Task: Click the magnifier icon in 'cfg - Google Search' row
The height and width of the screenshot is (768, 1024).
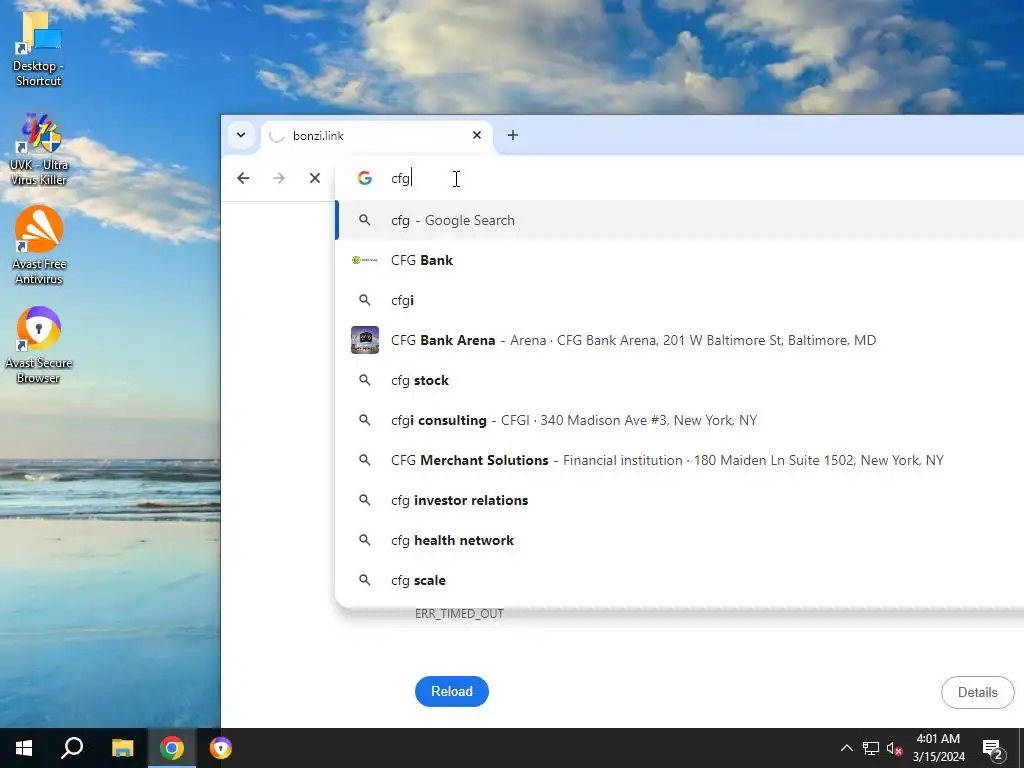Action: click(364, 220)
